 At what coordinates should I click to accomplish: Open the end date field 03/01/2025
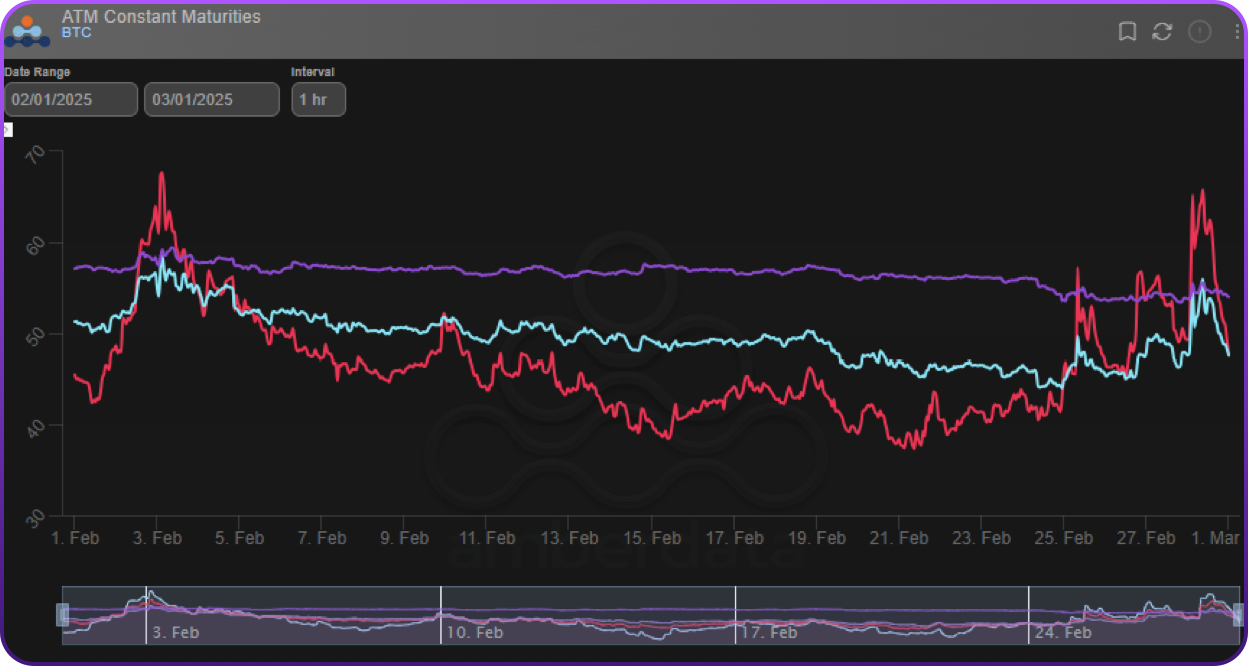(211, 100)
